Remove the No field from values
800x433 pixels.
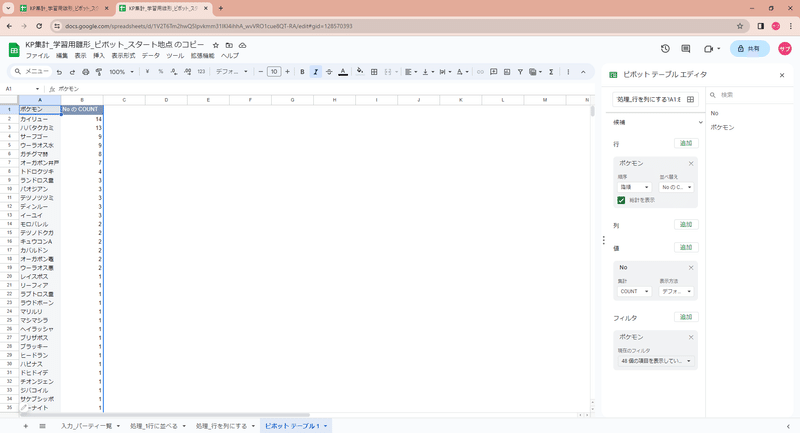pyautogui.click(x=691, y=267)
